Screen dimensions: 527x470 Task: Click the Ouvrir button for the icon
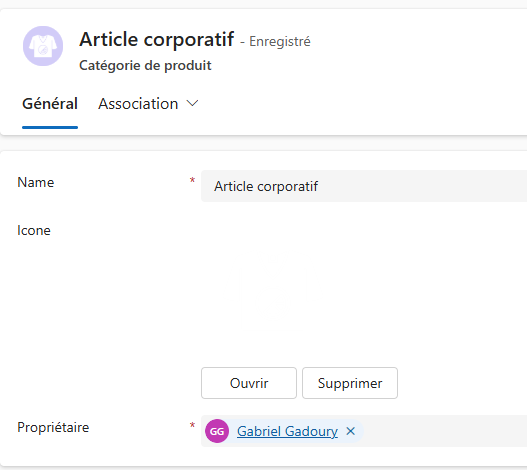(x=249, y=383)
